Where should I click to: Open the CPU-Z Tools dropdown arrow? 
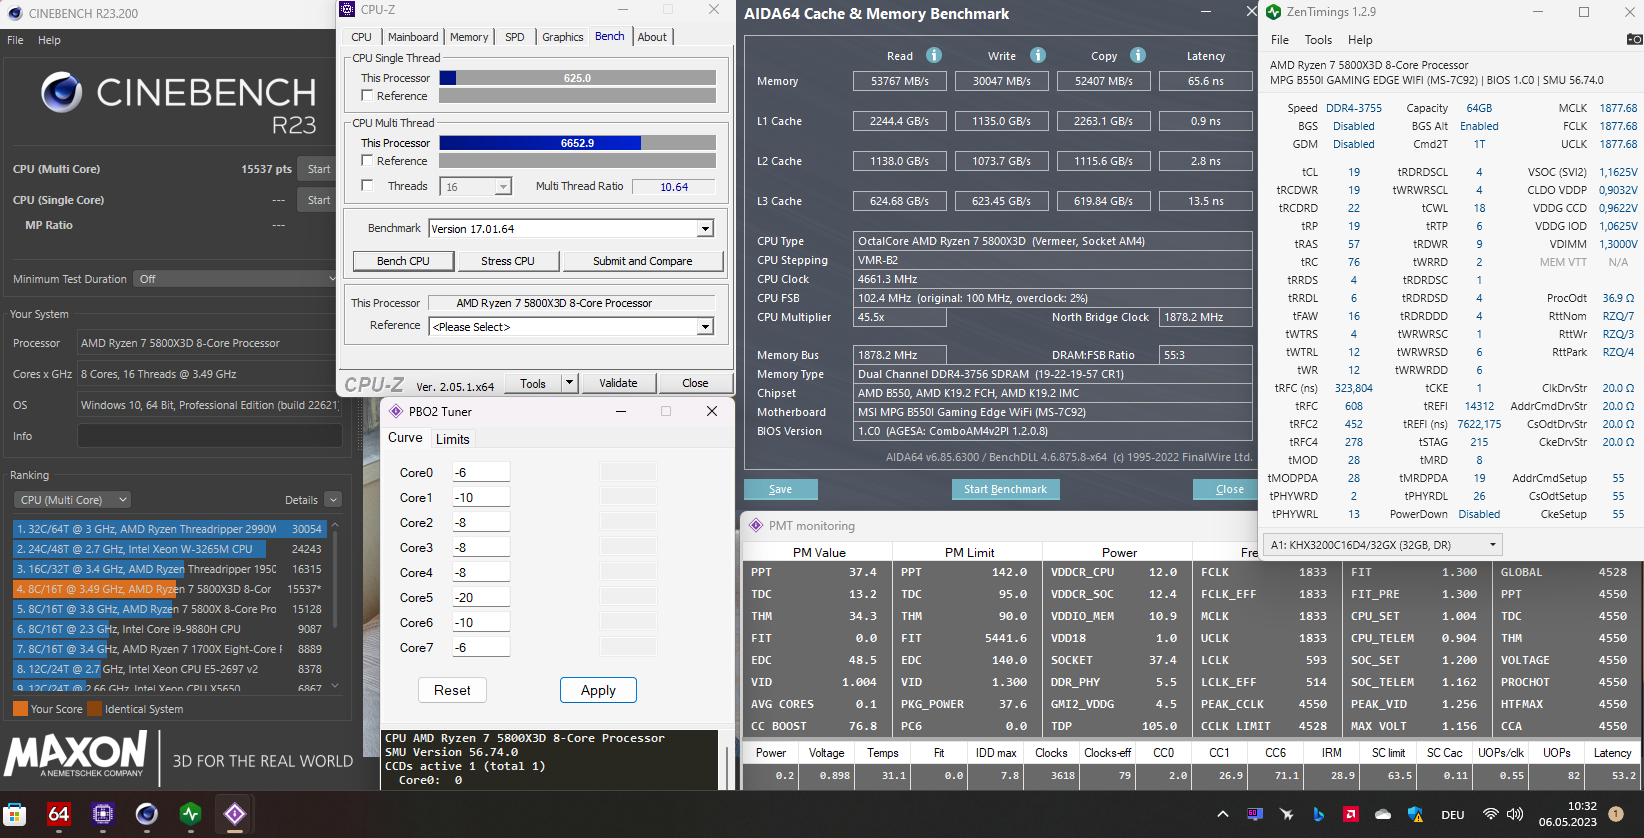coord(569,383)
